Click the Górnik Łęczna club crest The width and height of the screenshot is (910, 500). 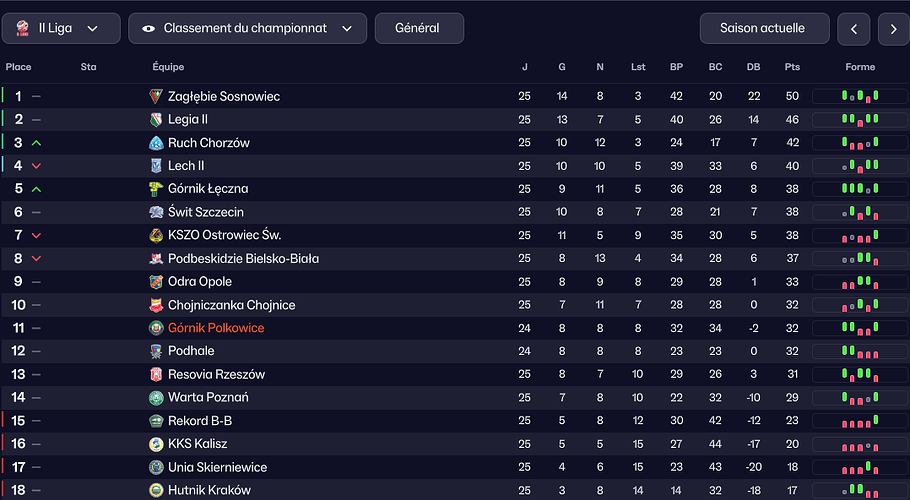(x=156, y=189)
